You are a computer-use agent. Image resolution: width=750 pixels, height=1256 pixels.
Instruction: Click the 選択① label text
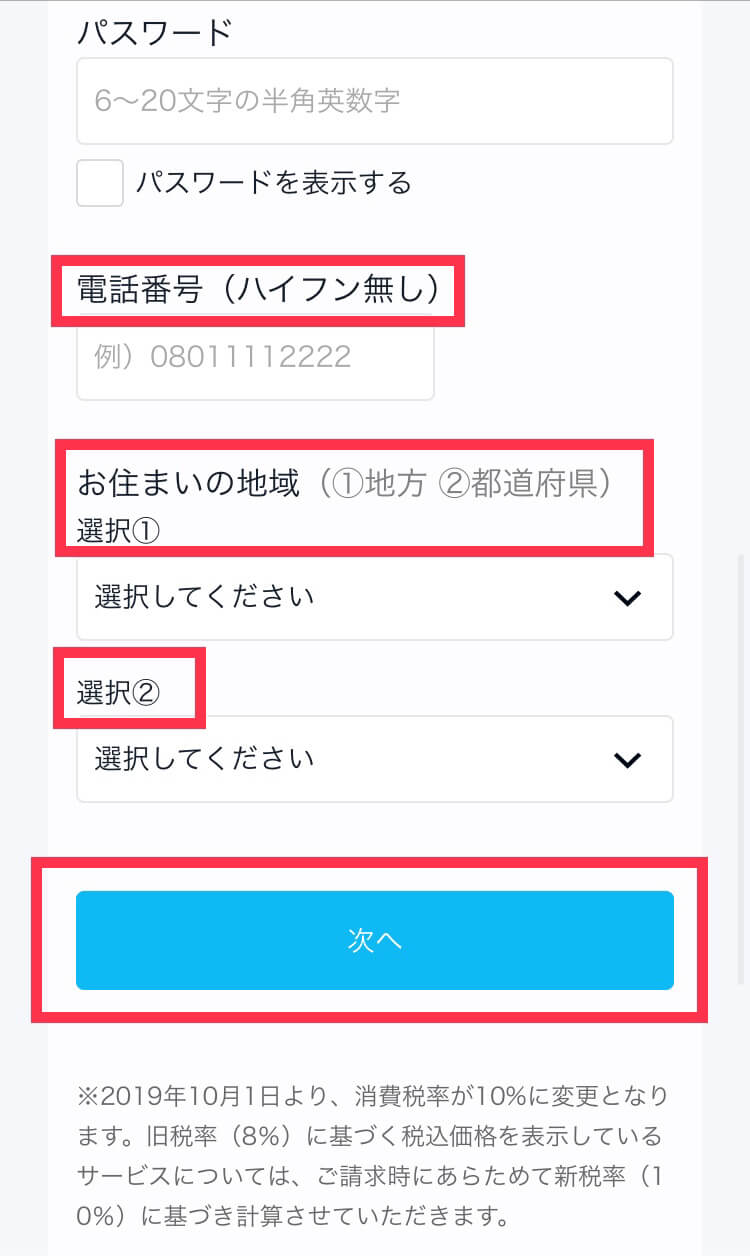pyautogui.click(x=118, y=530)
